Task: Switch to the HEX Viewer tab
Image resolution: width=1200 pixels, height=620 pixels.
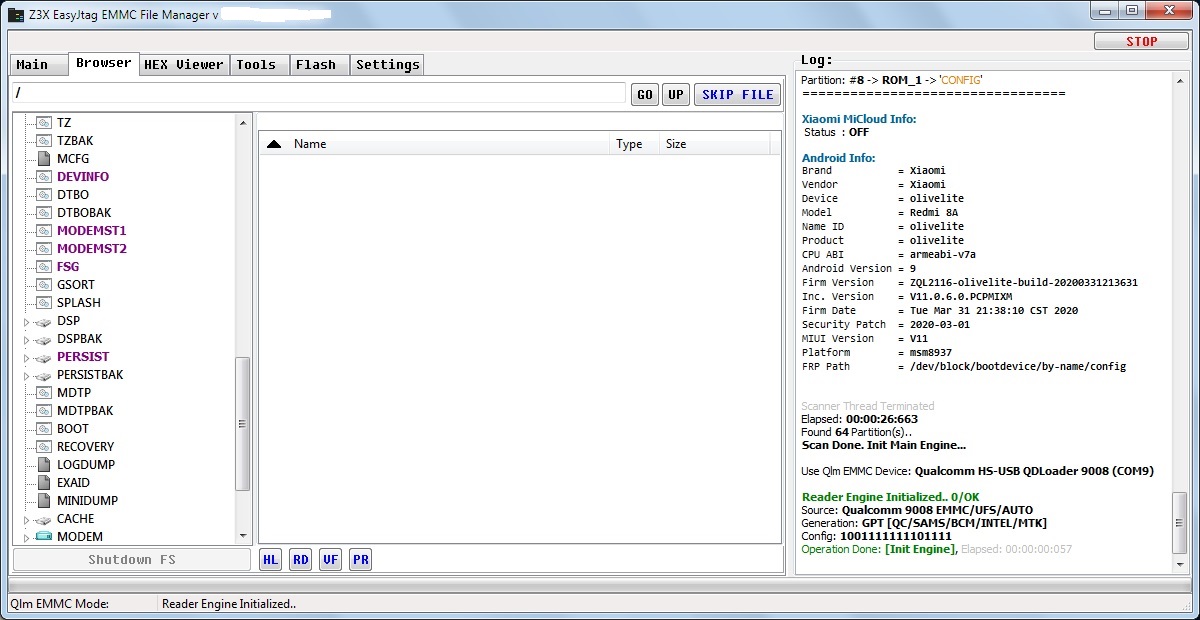Action: (x=184, y=65)
